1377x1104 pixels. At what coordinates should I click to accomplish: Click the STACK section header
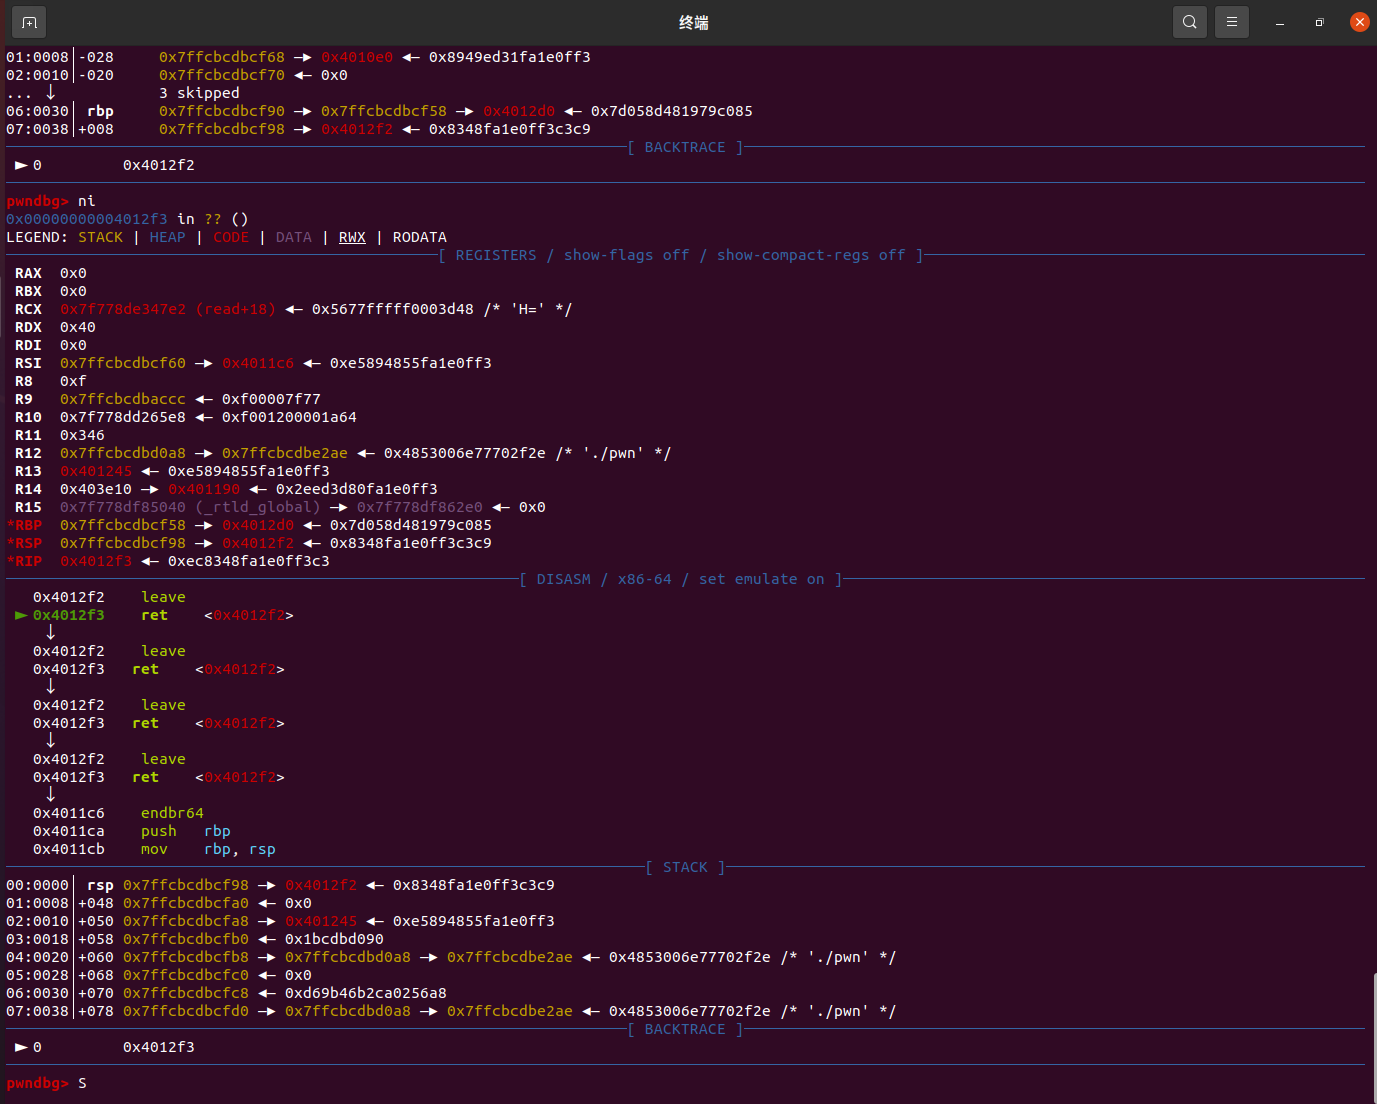(685, 867)
